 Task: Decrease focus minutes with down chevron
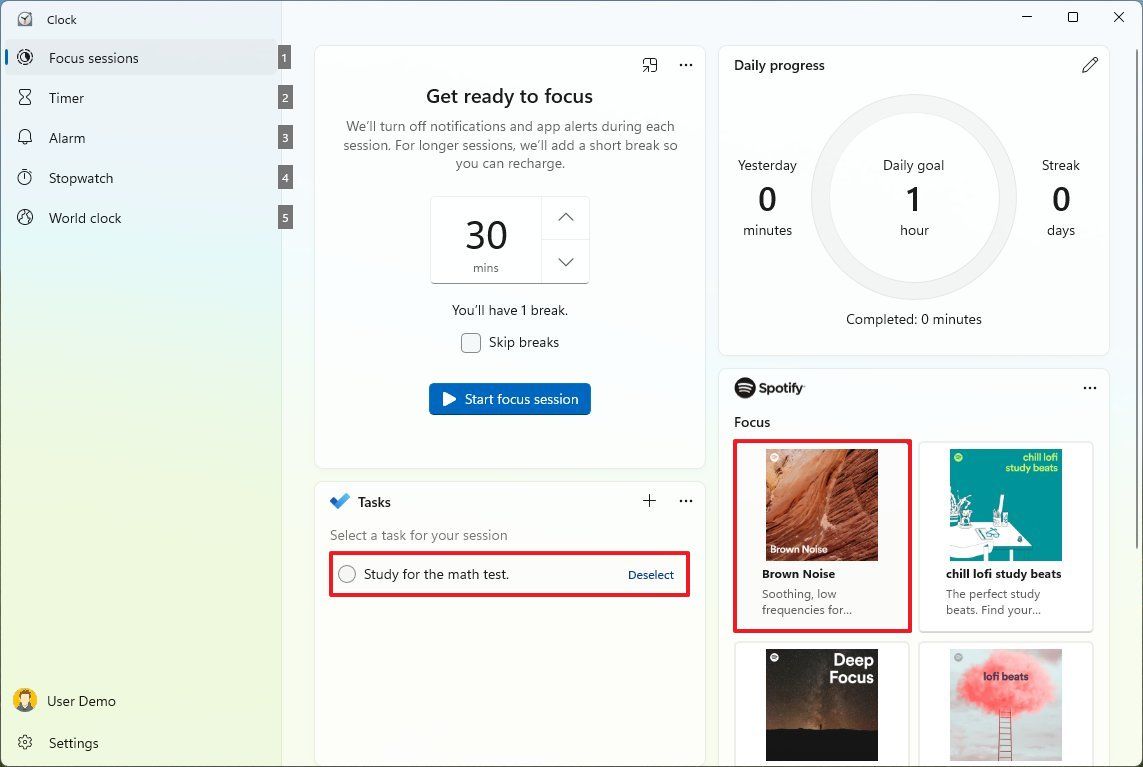tap(566, 262)
